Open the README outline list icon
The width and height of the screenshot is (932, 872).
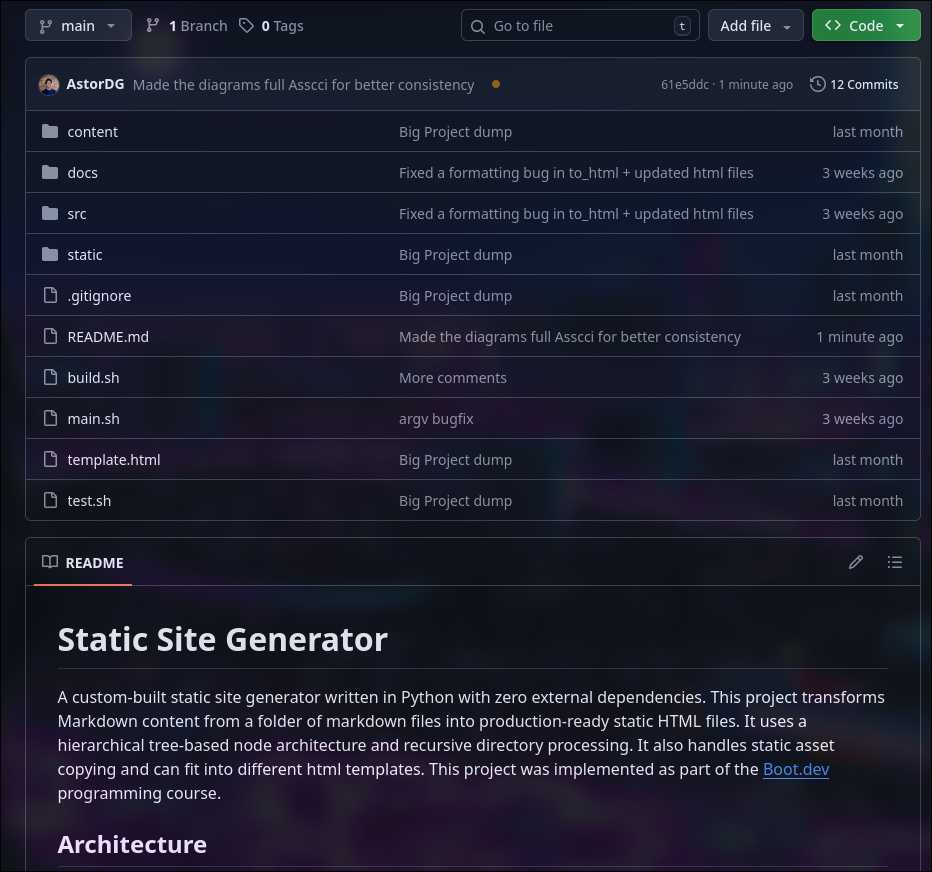click(x=895, y=562)
